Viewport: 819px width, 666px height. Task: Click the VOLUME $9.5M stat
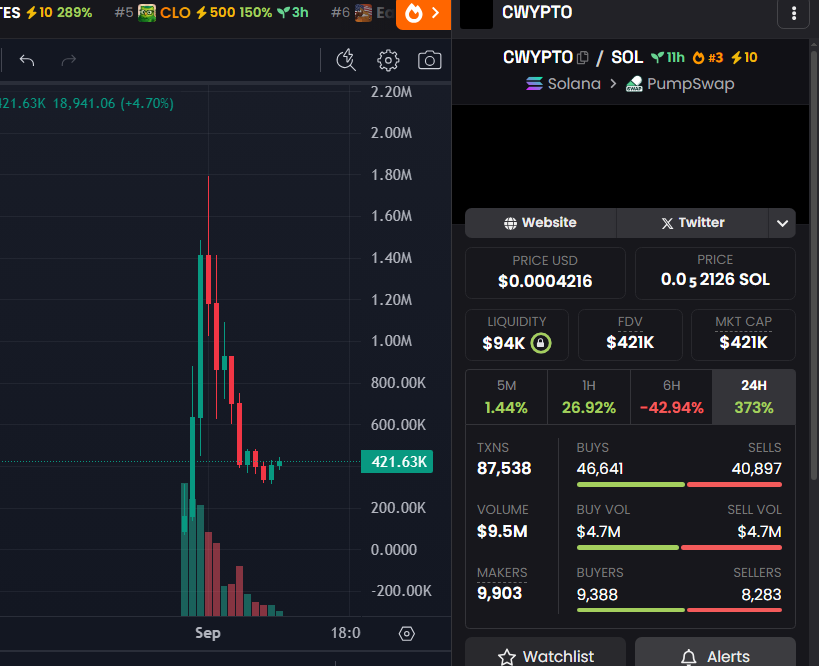click(502, 521)
